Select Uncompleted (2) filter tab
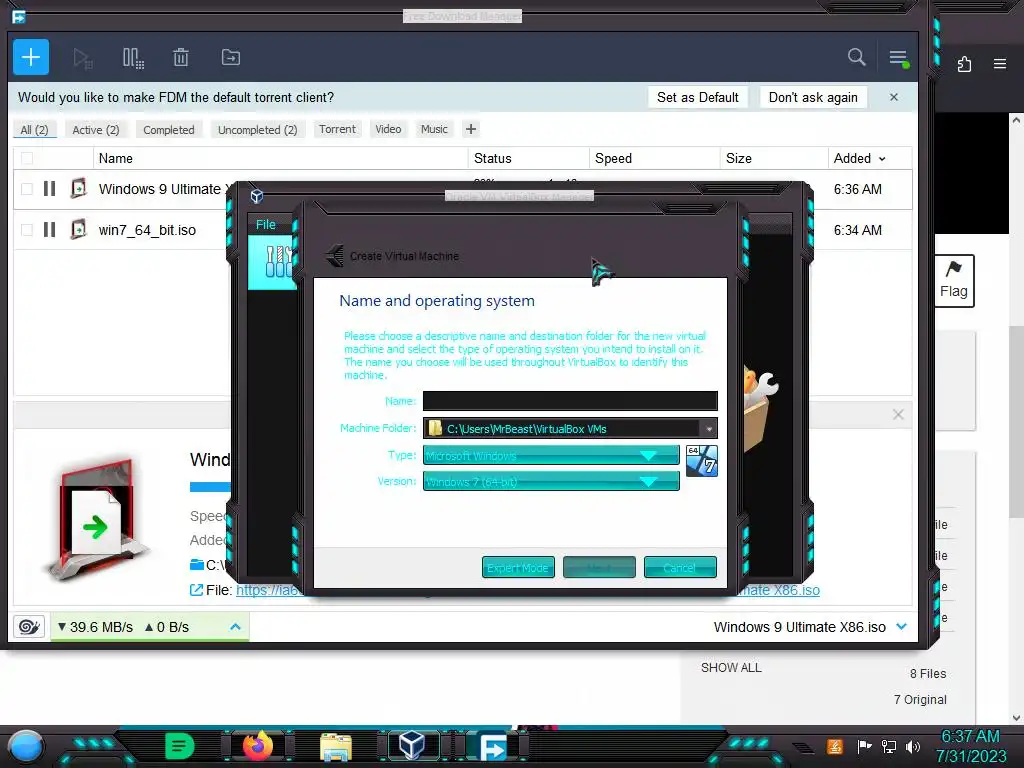 (x=257, y=129)
